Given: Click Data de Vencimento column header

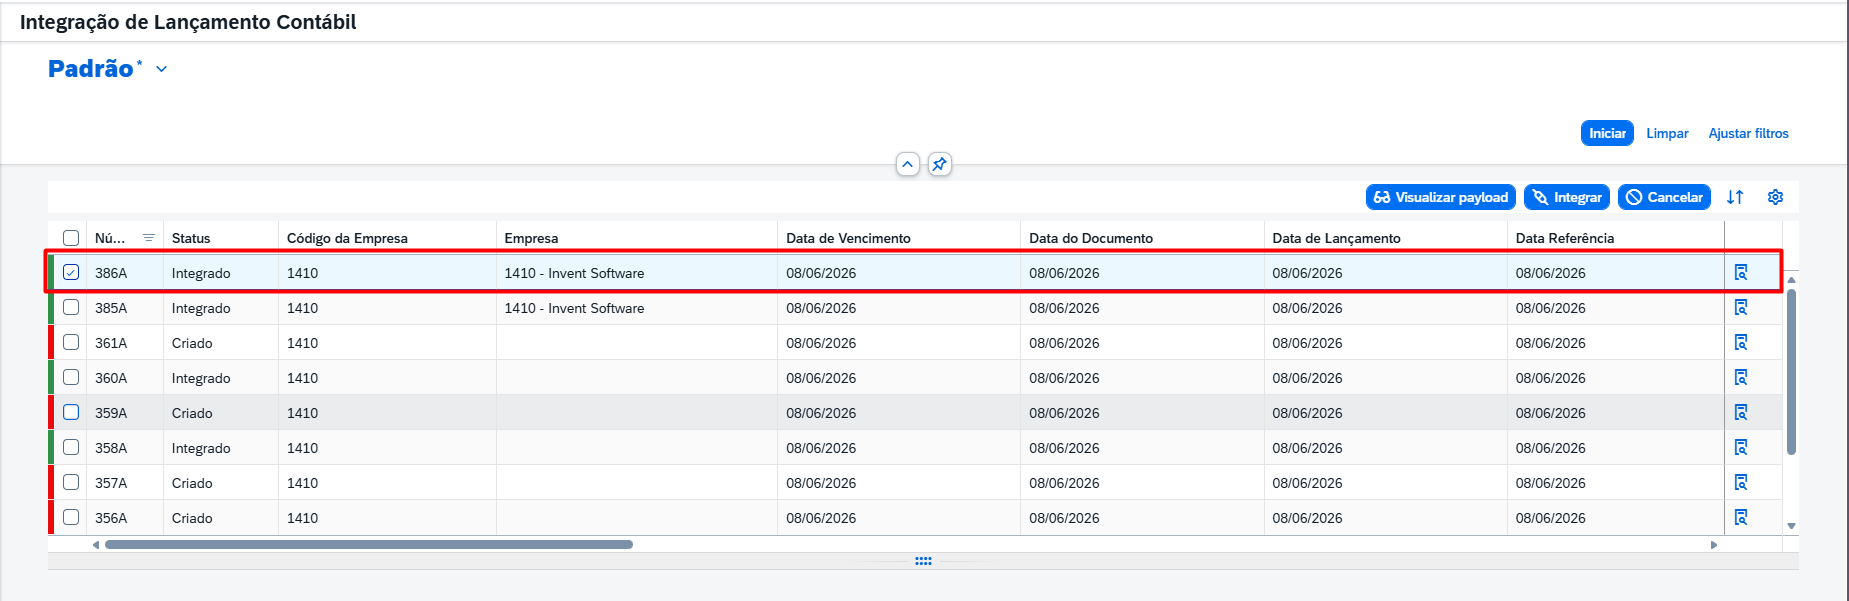Looking at the screenshot, I should tap(899, 238).
